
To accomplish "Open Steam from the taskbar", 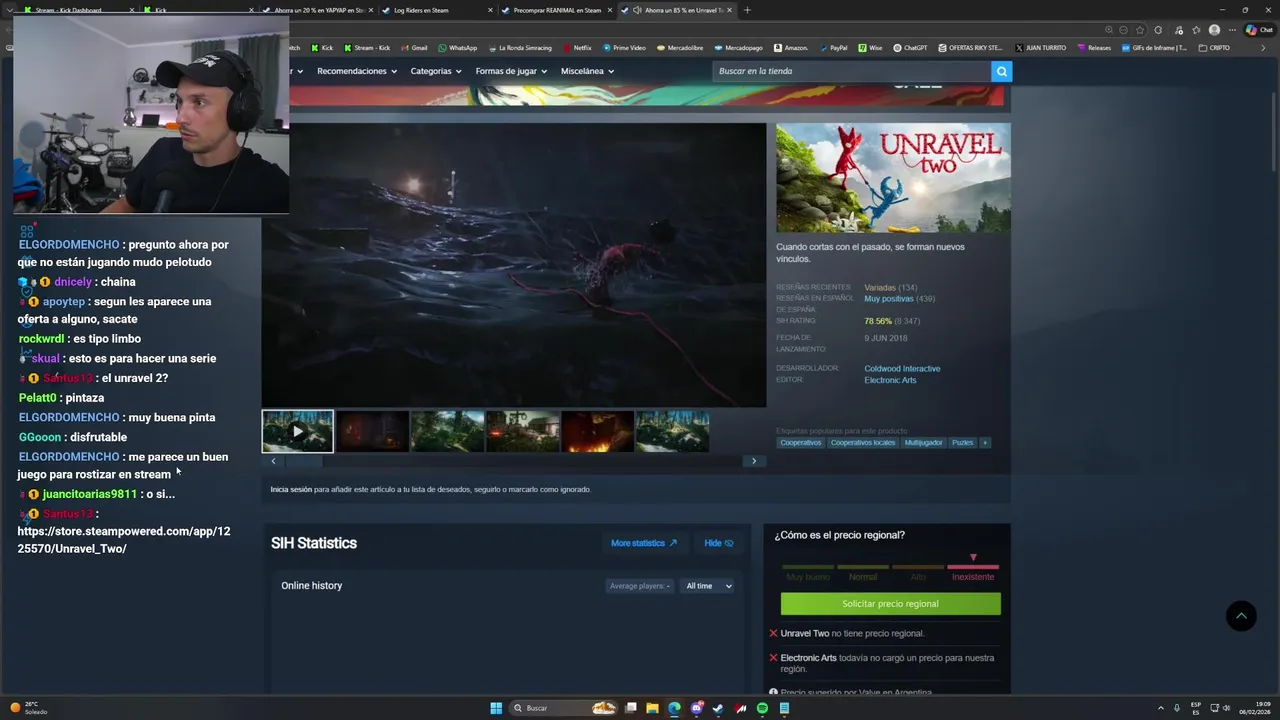I will (718, 708).
